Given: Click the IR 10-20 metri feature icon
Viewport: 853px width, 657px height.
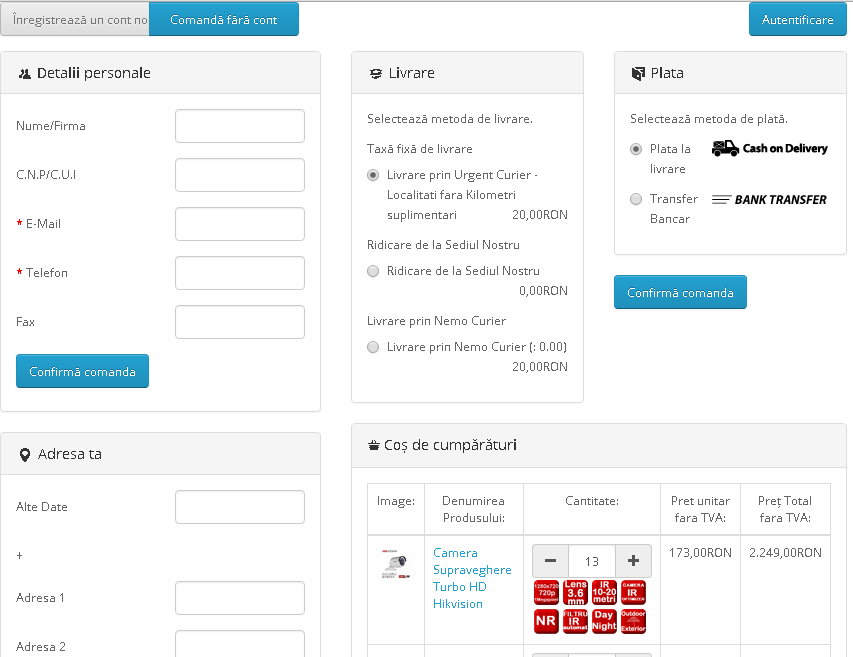Looking at the screenshot, I should click(604, 592).
